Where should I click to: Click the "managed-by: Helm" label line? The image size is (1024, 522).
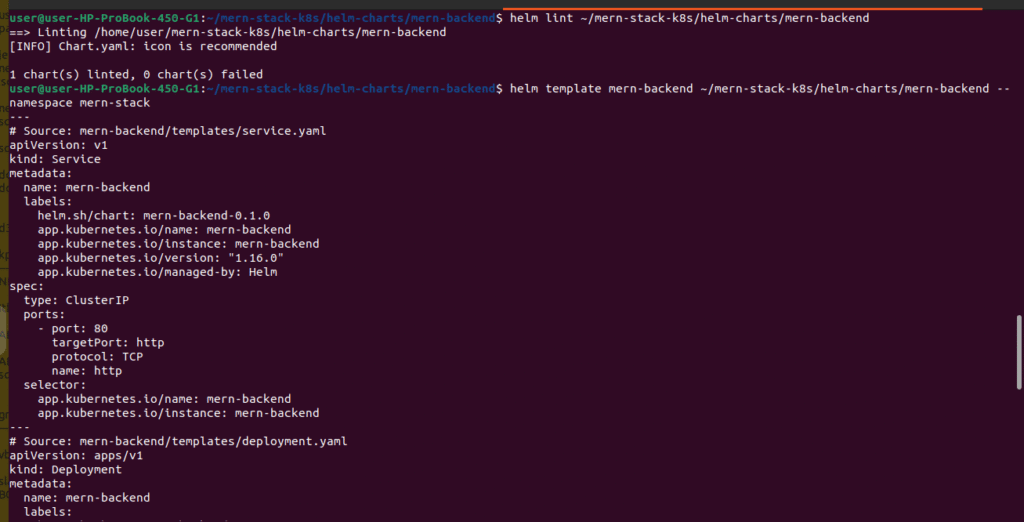pyautogui.click(x=157, y=271)
